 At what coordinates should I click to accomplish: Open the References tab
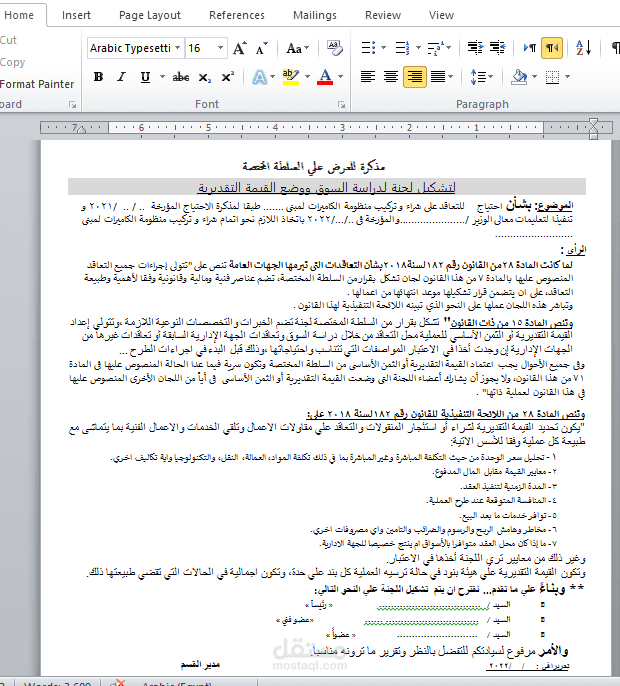237,15
